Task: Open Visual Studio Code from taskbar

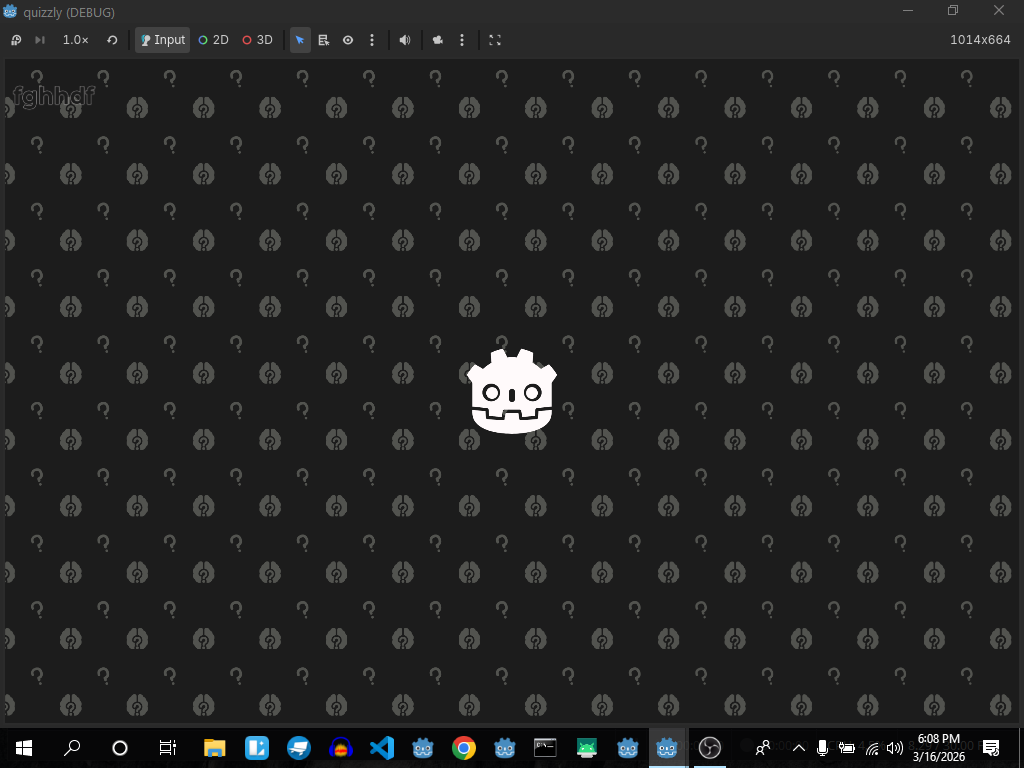Action: (382, 748)
